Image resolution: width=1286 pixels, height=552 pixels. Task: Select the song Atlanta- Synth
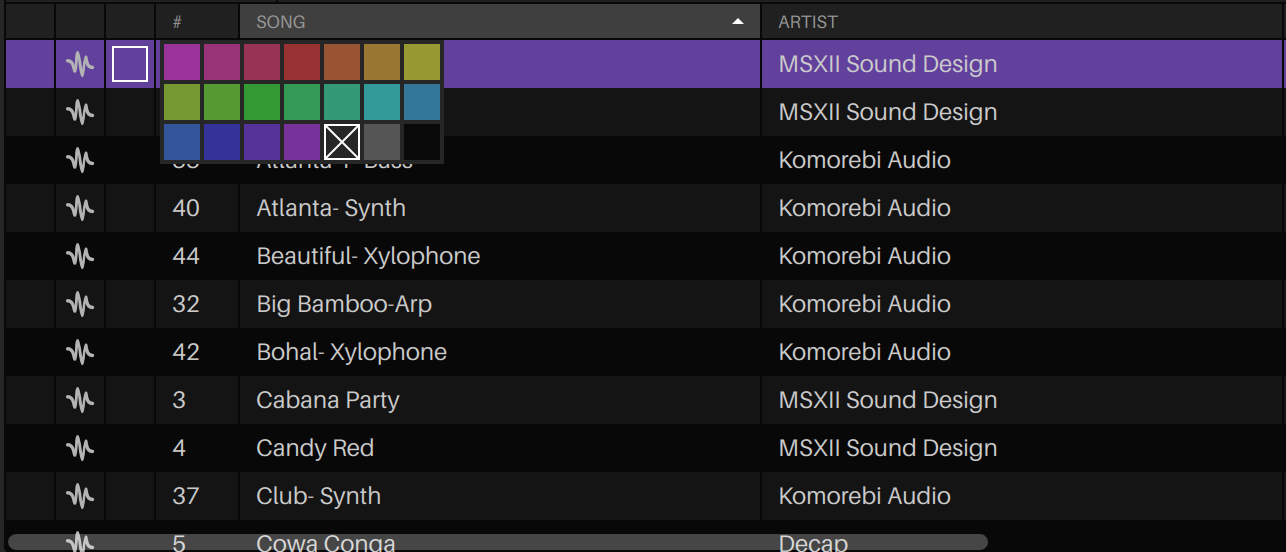331,208
